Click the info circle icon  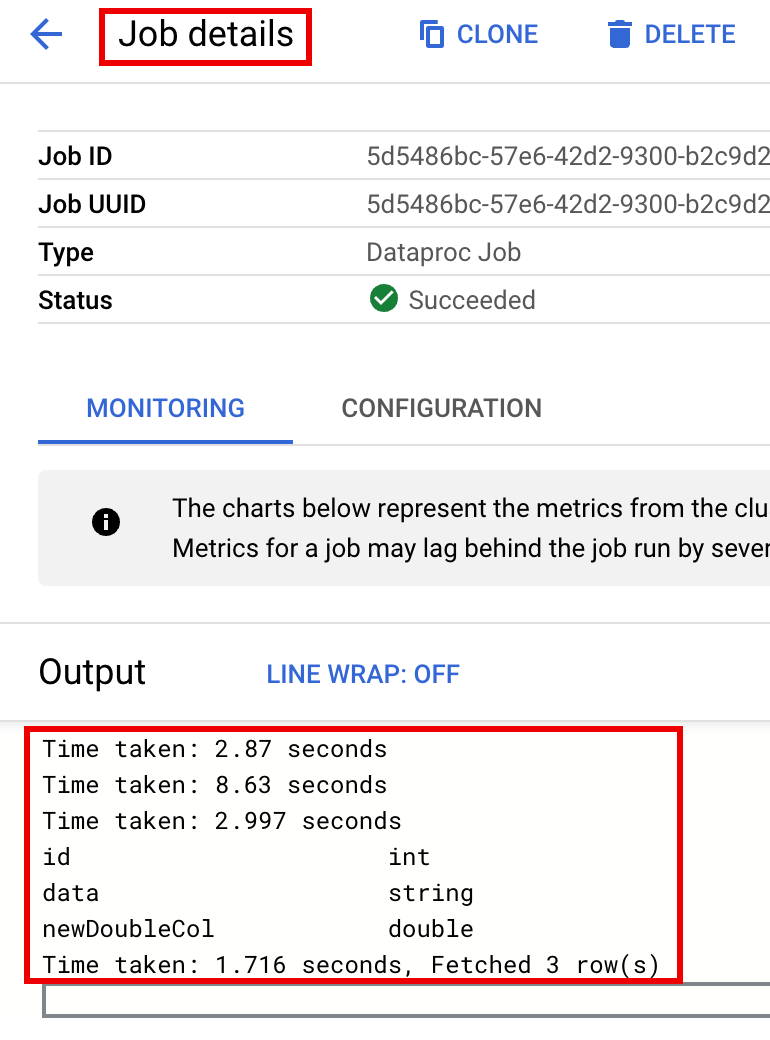point(106,522)
